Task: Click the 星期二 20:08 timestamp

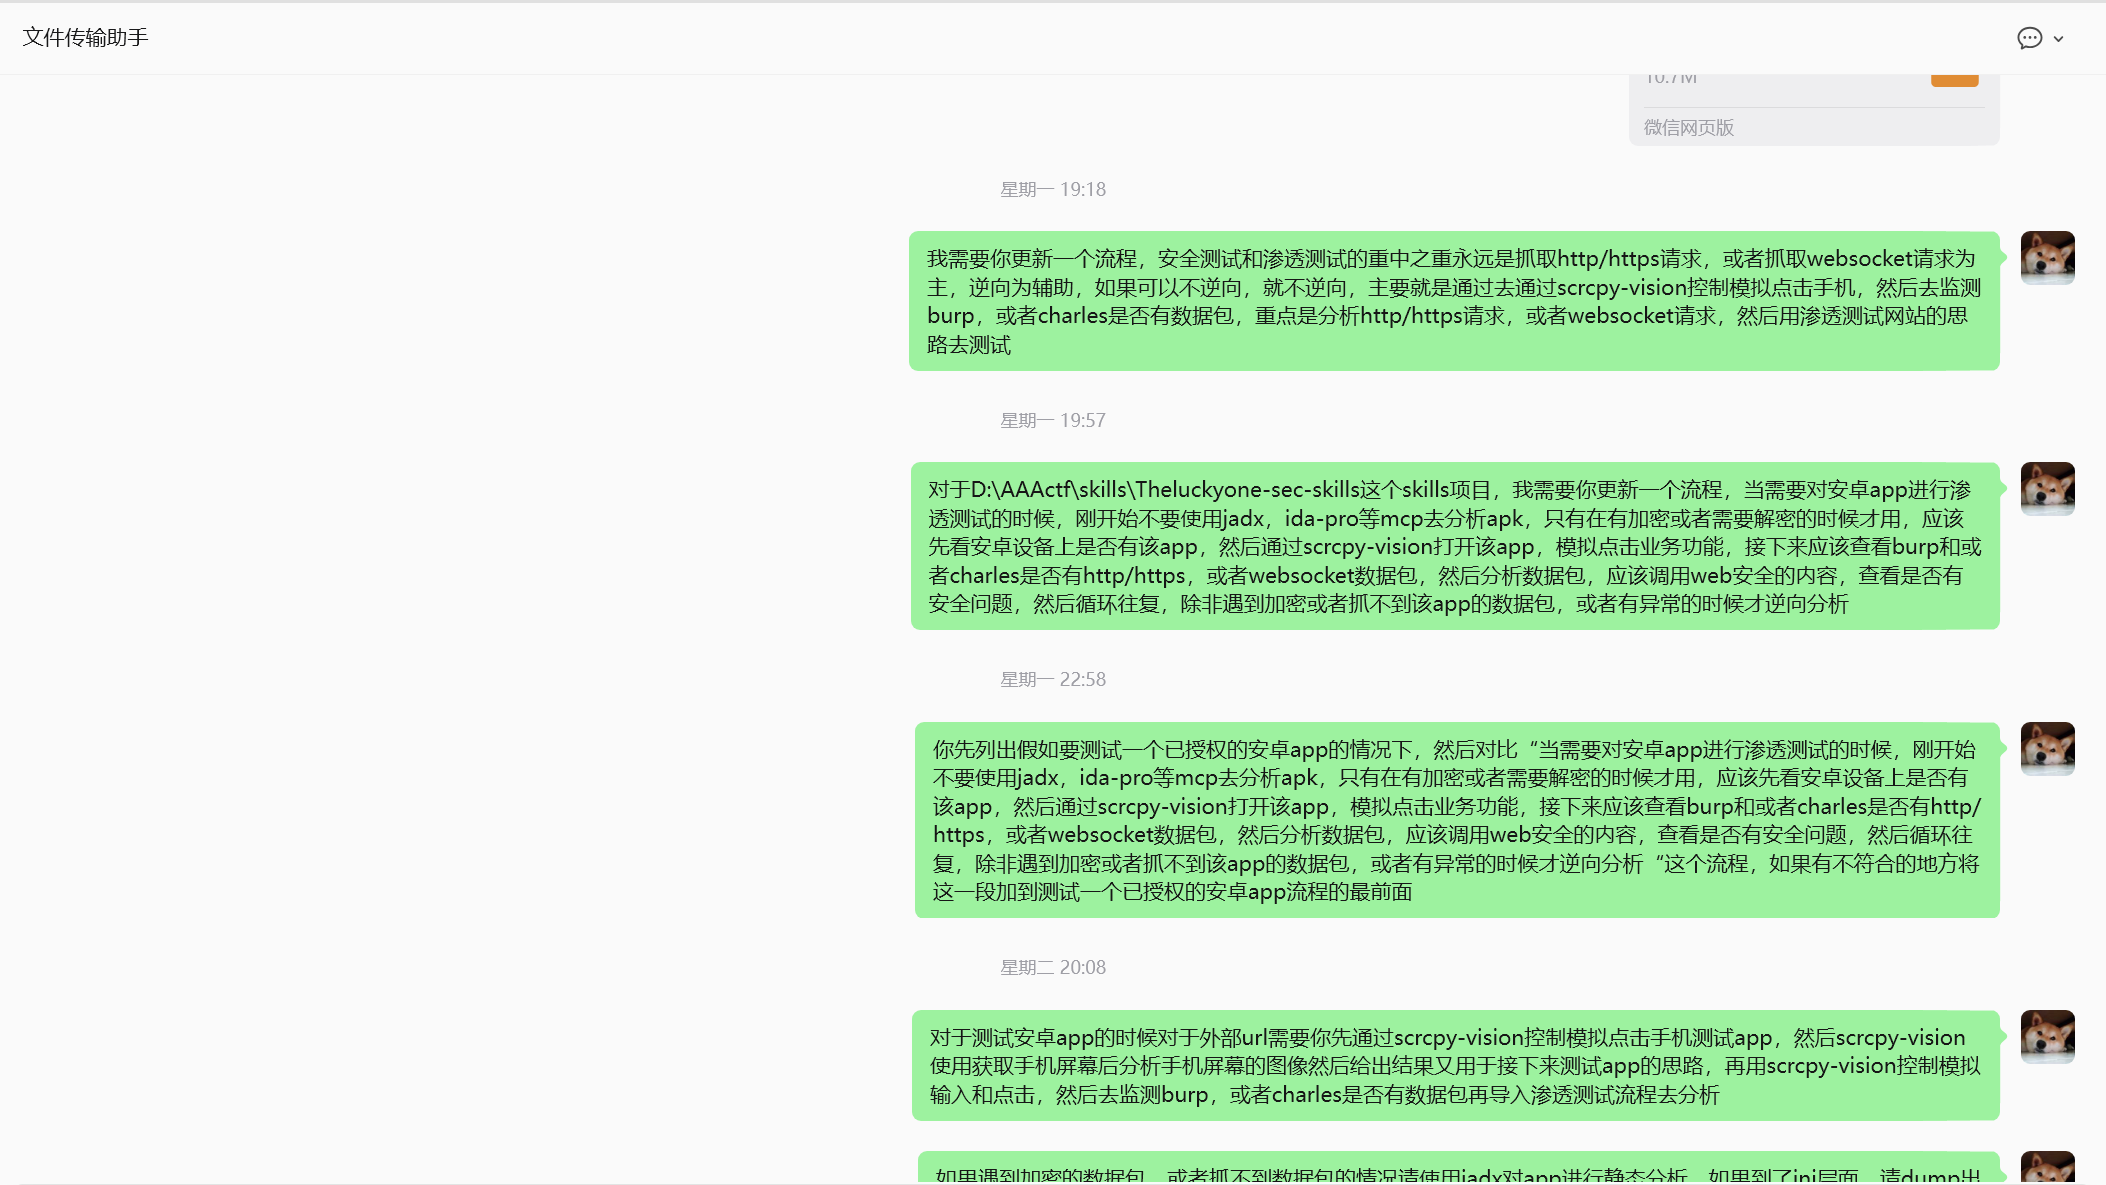Action: pos(1053,967)
